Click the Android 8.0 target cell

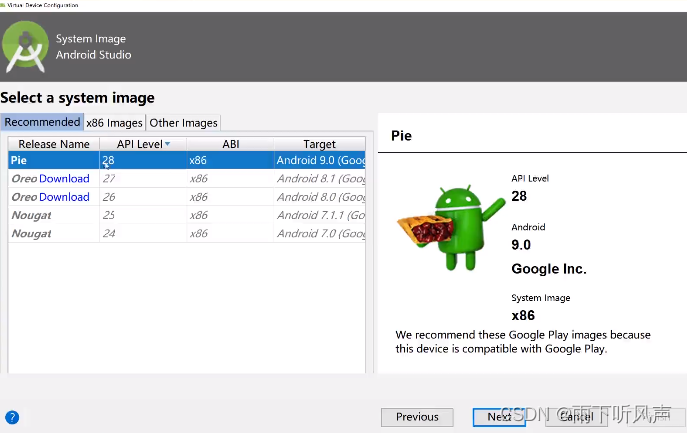320,197
